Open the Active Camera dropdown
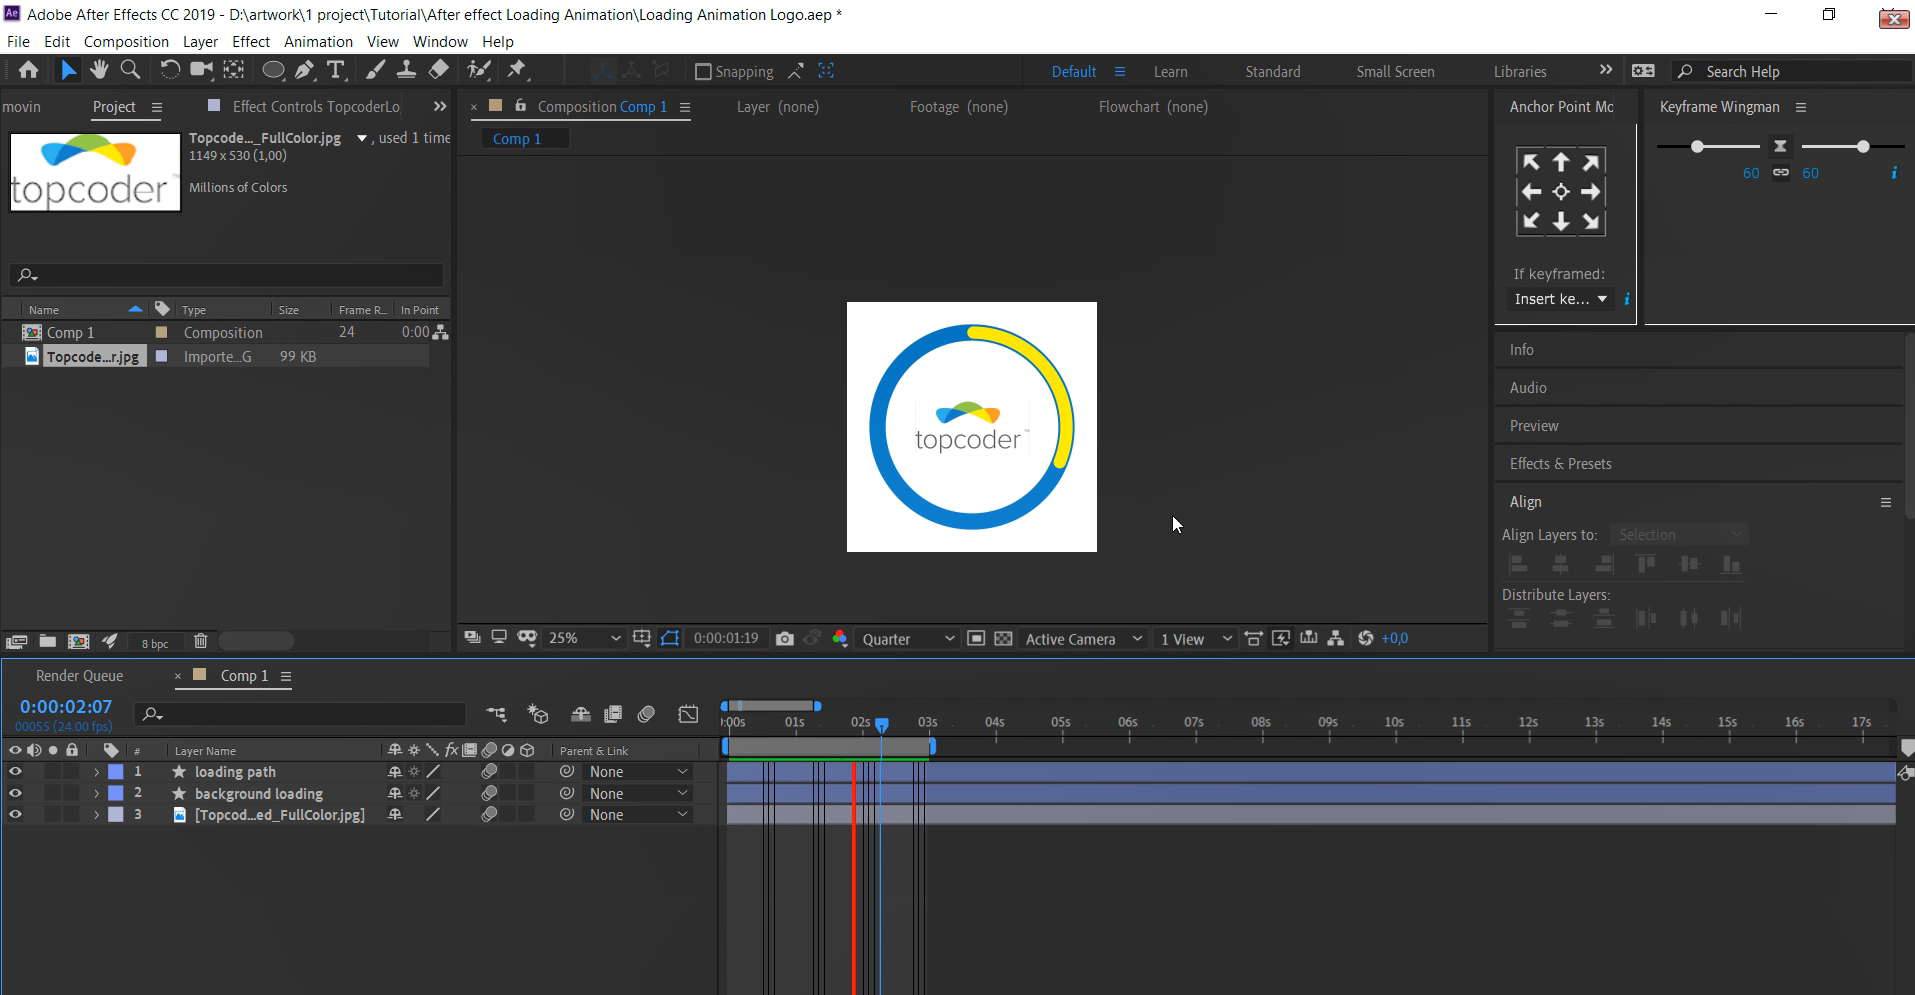Screen dimensions: 1915x995 pos(1083,639)
